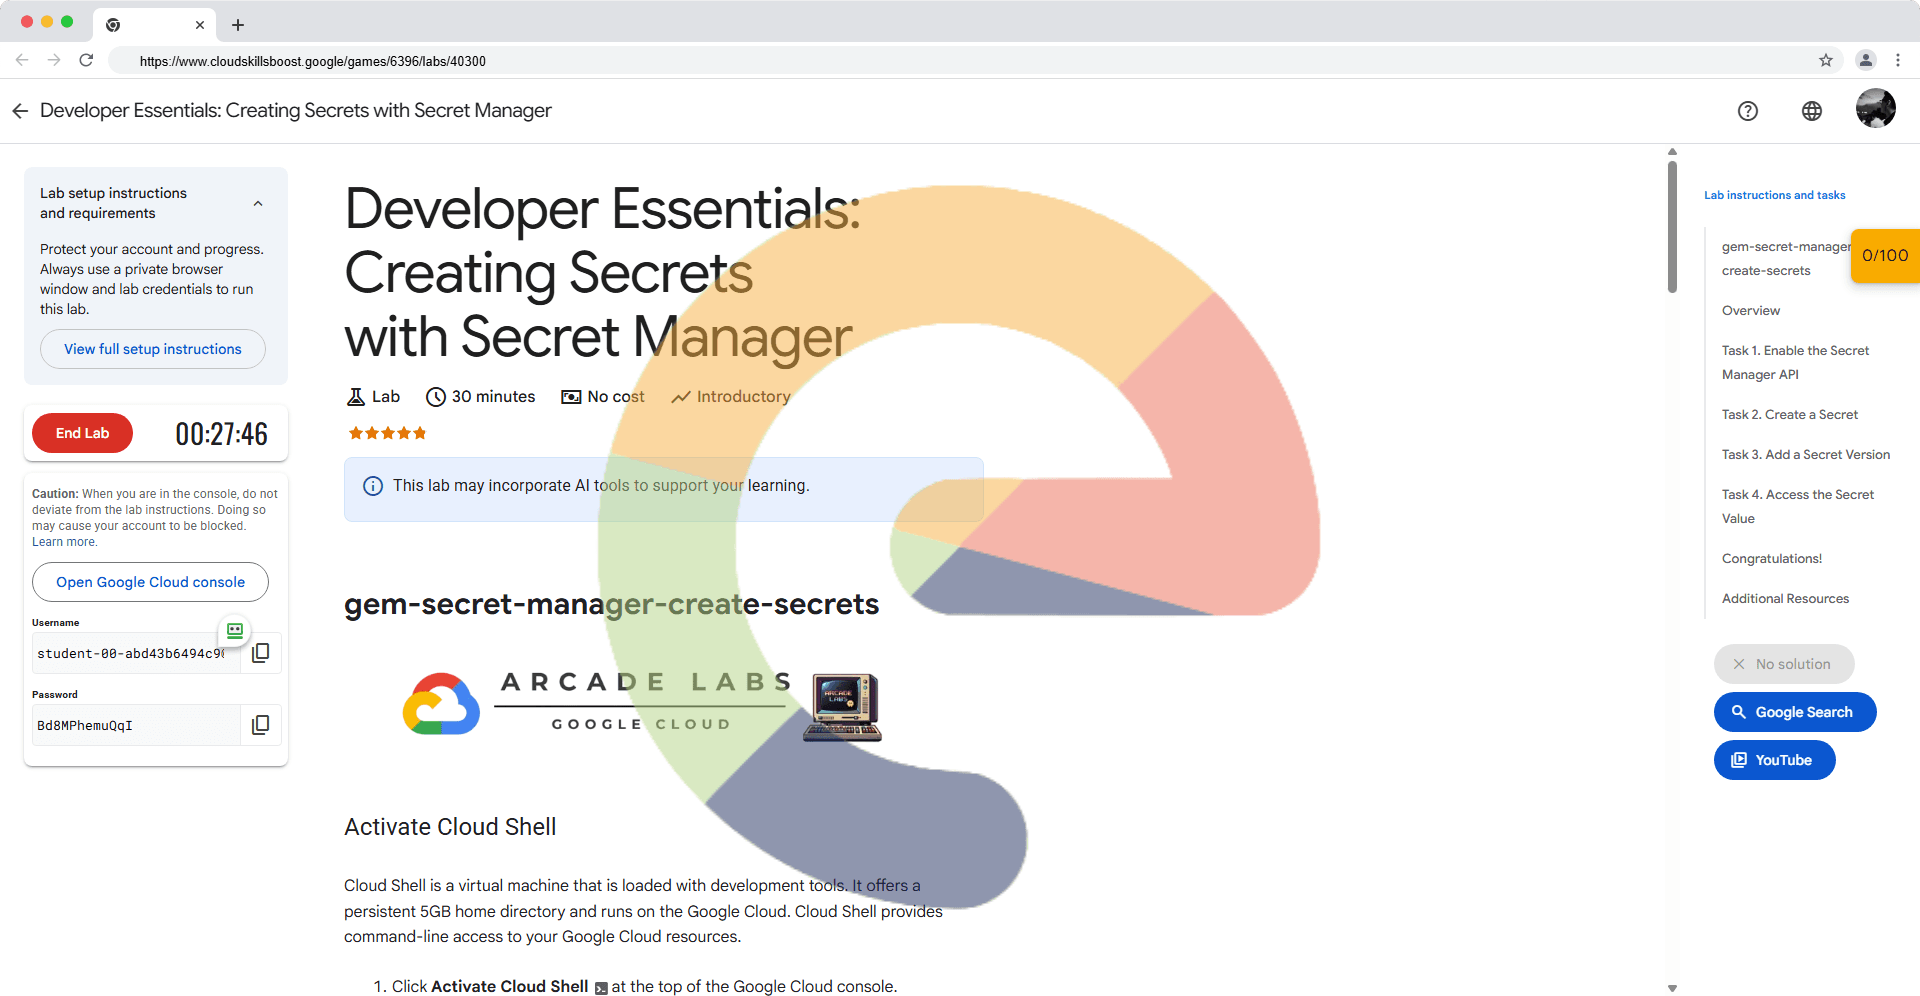Select the password text field
Viewport: 1920px width, 996px height.
click(x=135, y=725)
